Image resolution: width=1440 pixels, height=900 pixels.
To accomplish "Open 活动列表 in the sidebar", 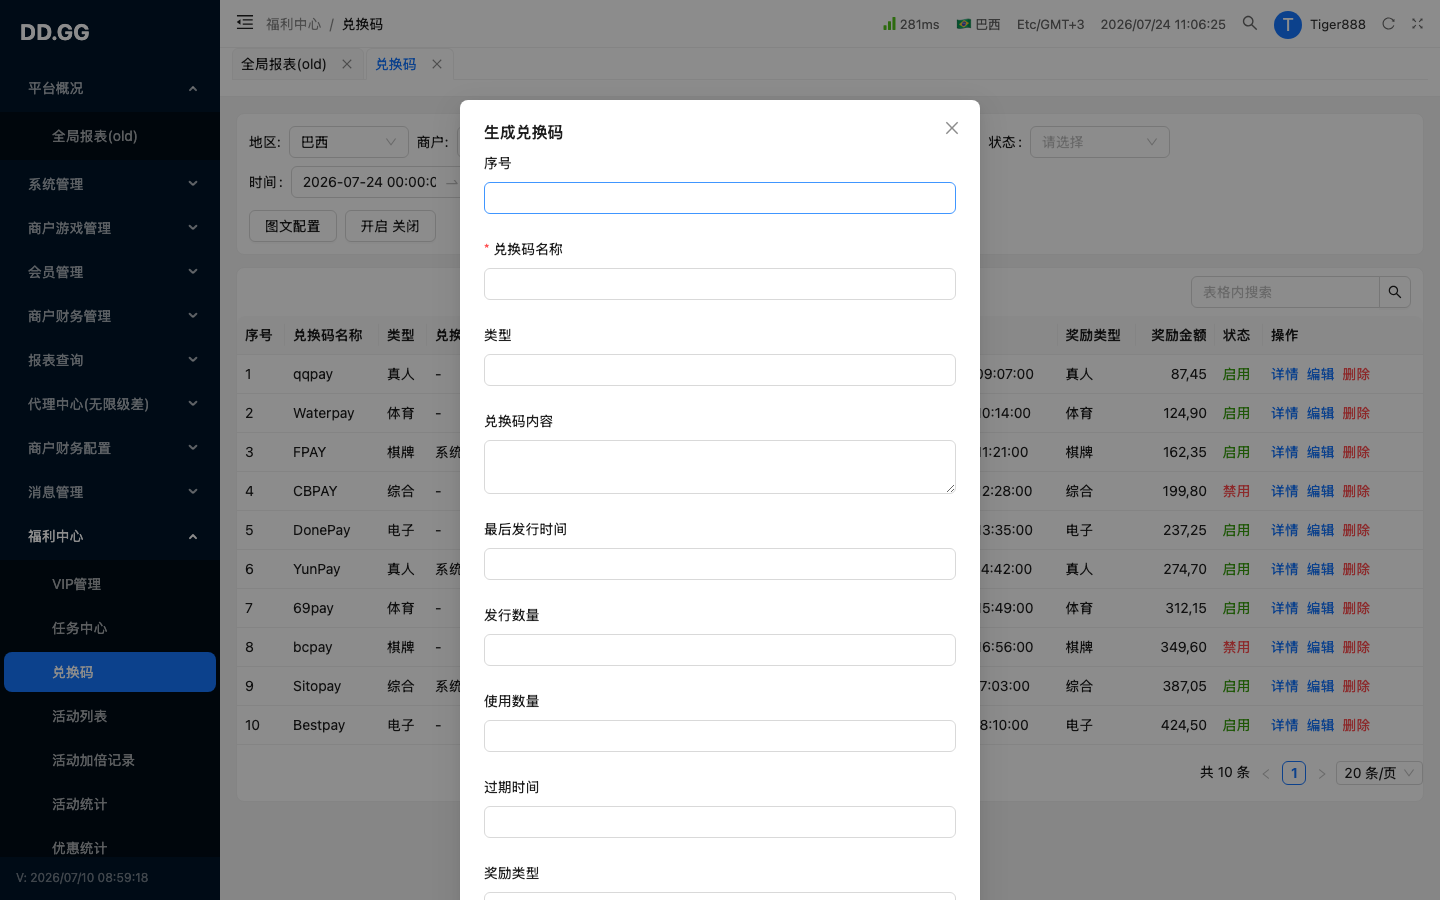I will click(110, 716).
